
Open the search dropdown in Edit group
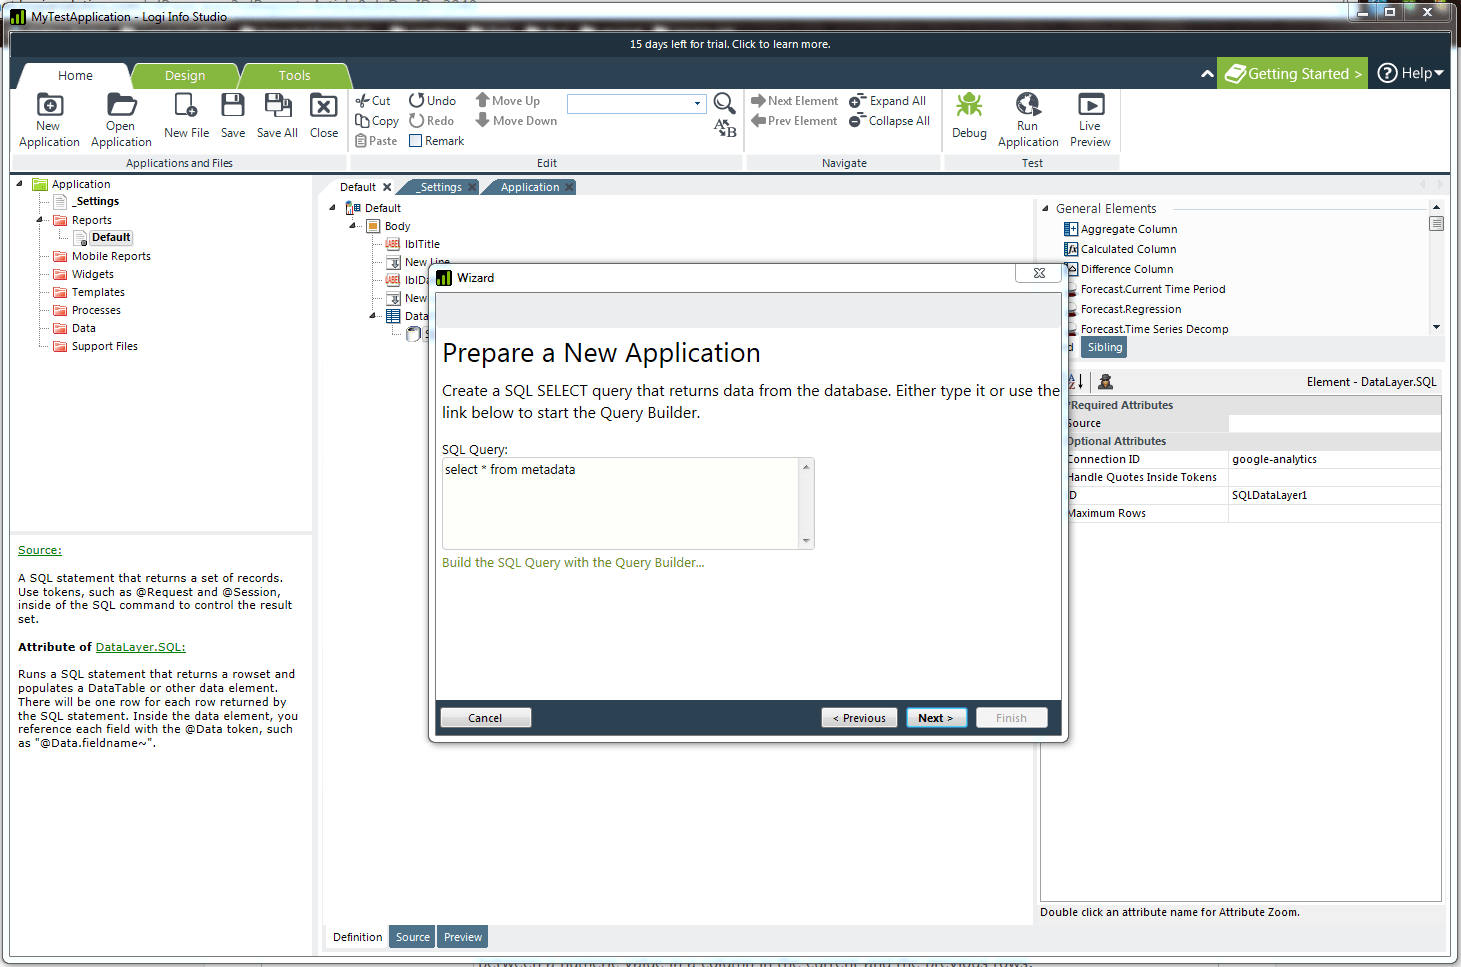coord(697,104)
